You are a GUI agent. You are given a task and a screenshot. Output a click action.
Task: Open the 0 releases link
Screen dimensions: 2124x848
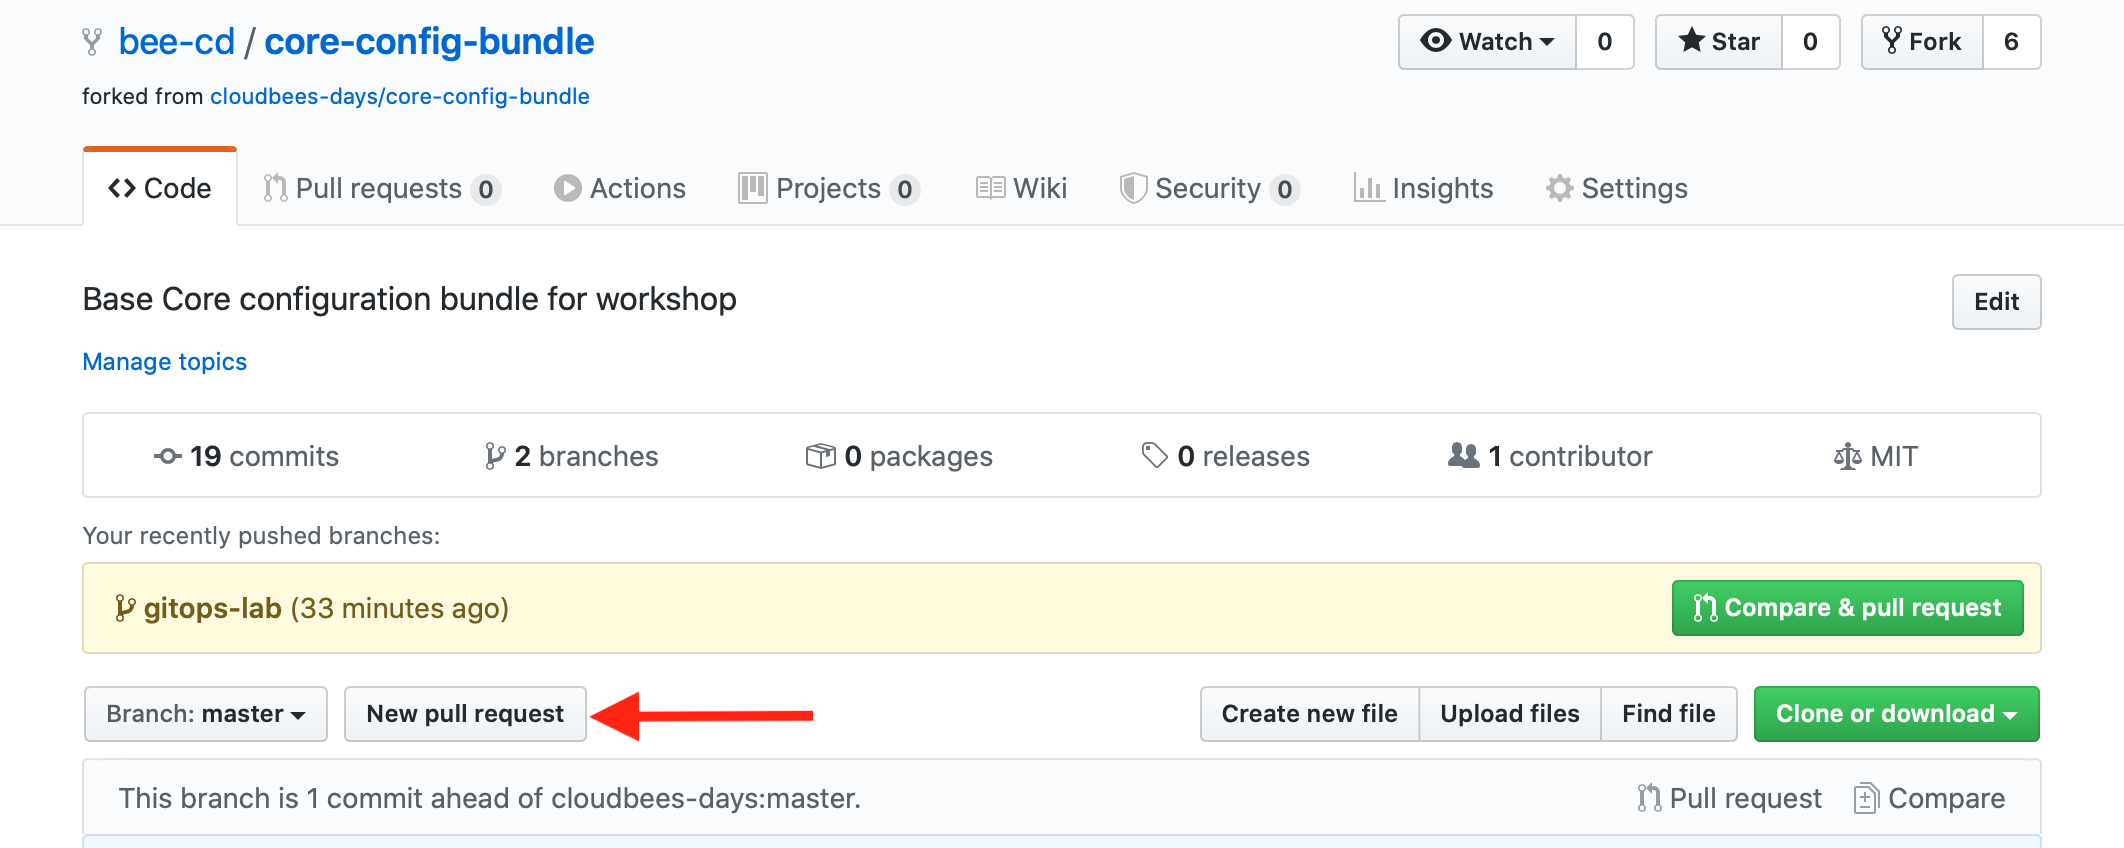(1225, 456)
